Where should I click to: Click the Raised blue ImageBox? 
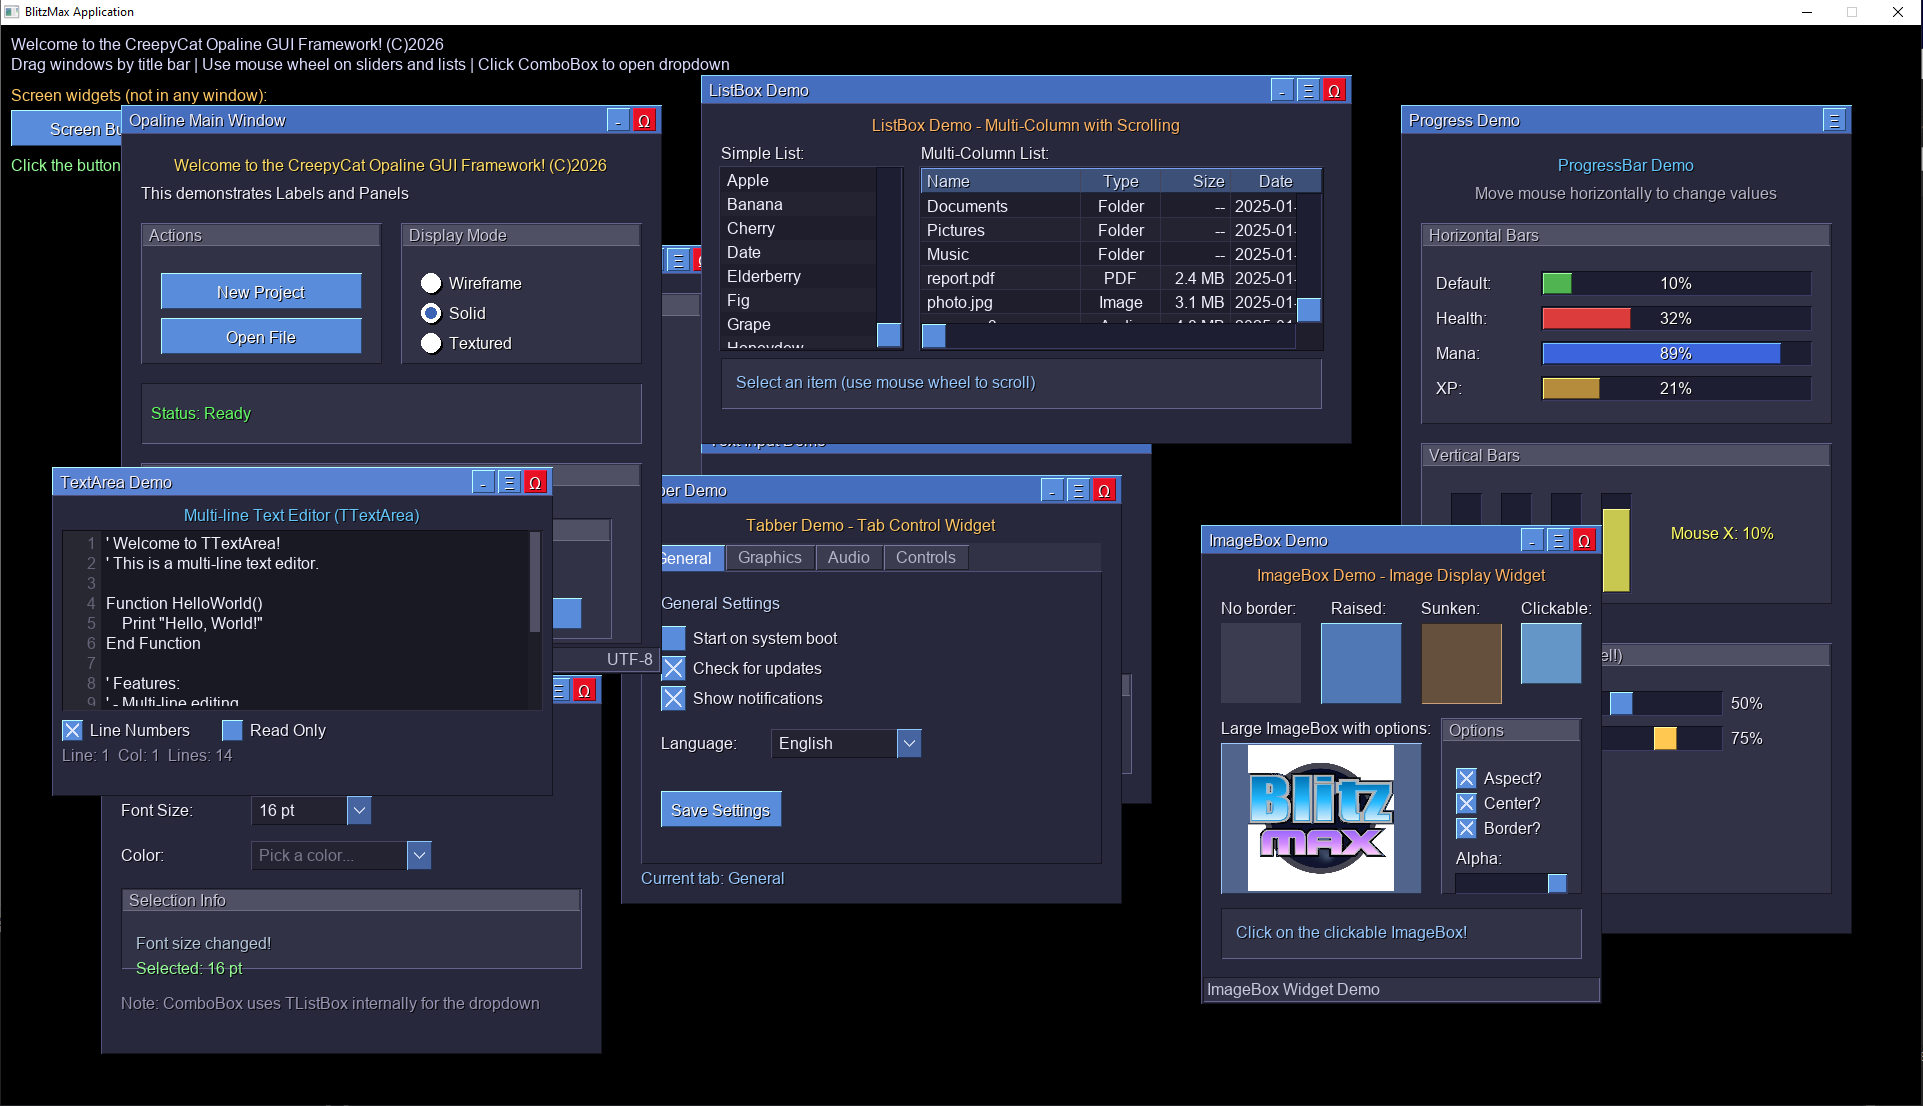(x=1360, y=662)
